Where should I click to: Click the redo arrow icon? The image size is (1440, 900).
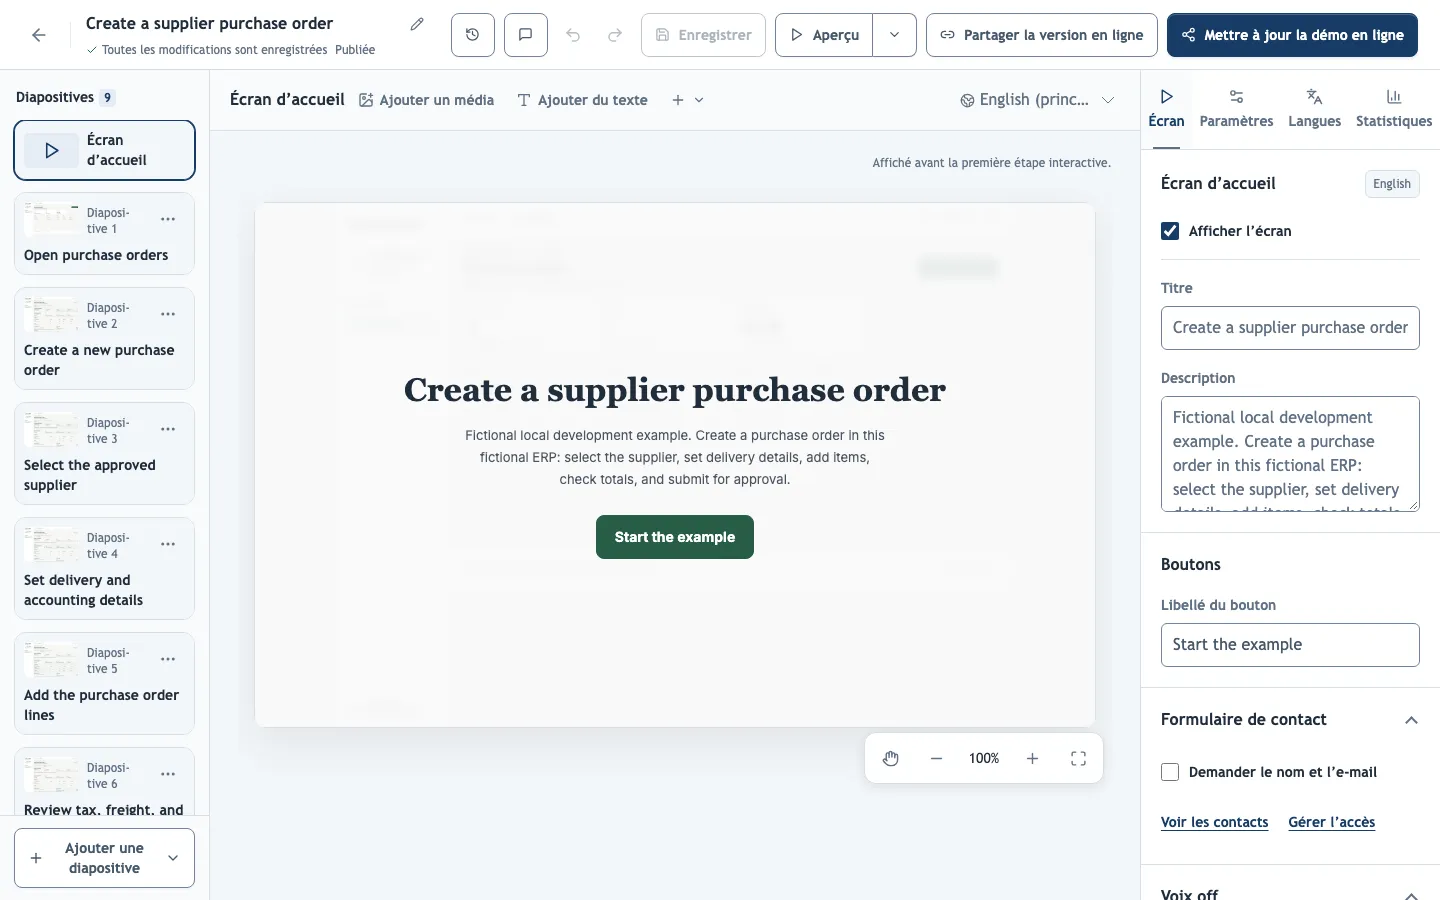pos(615,35)
